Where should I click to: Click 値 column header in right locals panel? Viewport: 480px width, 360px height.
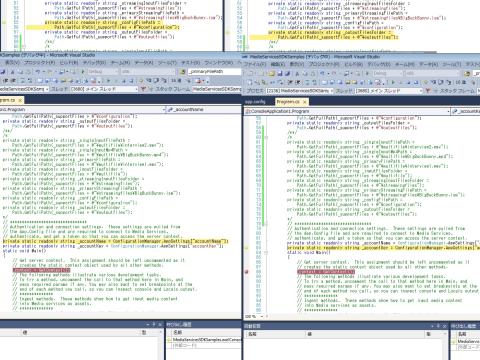click(x=310, y=334)
